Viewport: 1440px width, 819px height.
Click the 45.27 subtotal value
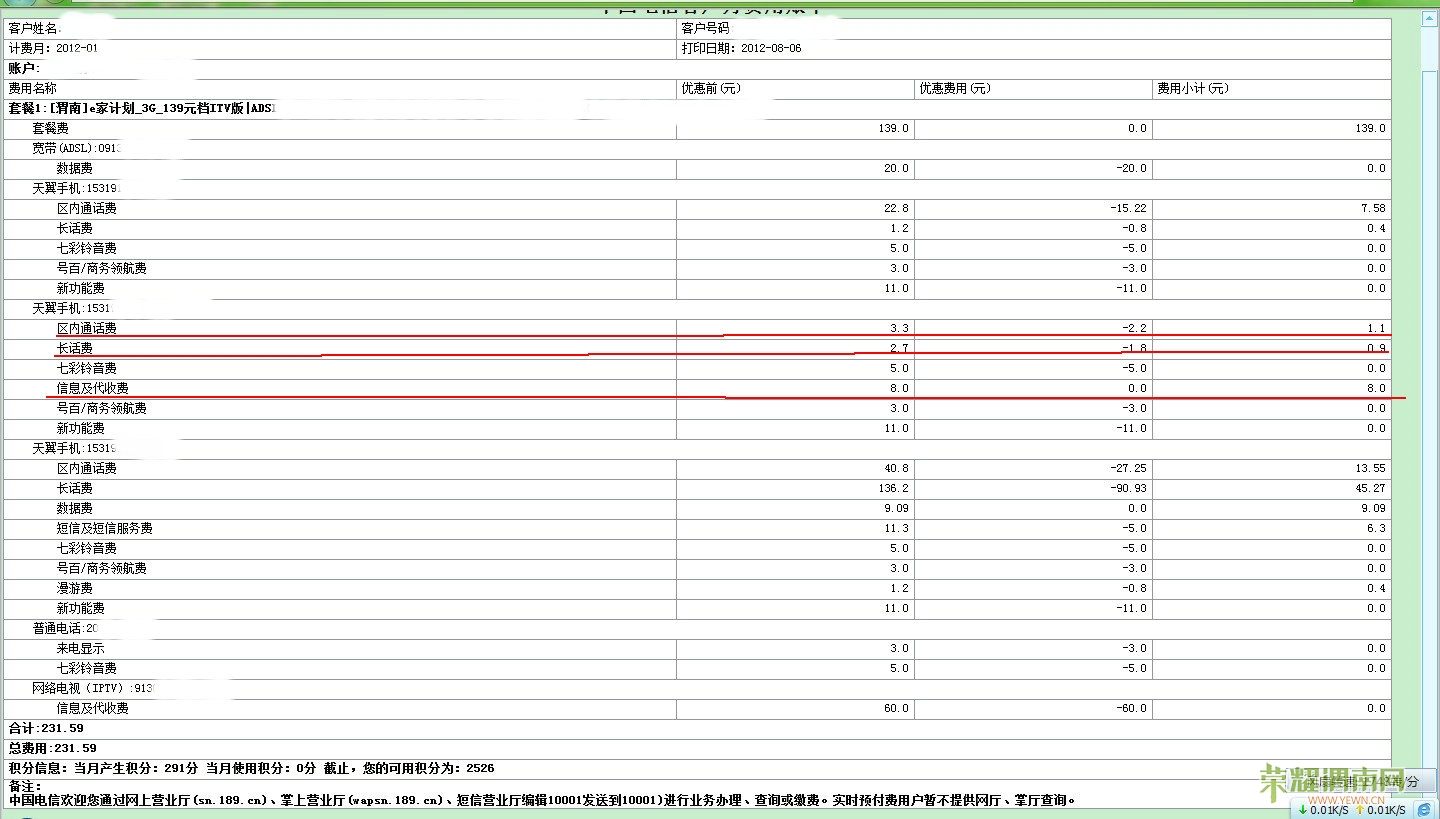(1370, 488)
